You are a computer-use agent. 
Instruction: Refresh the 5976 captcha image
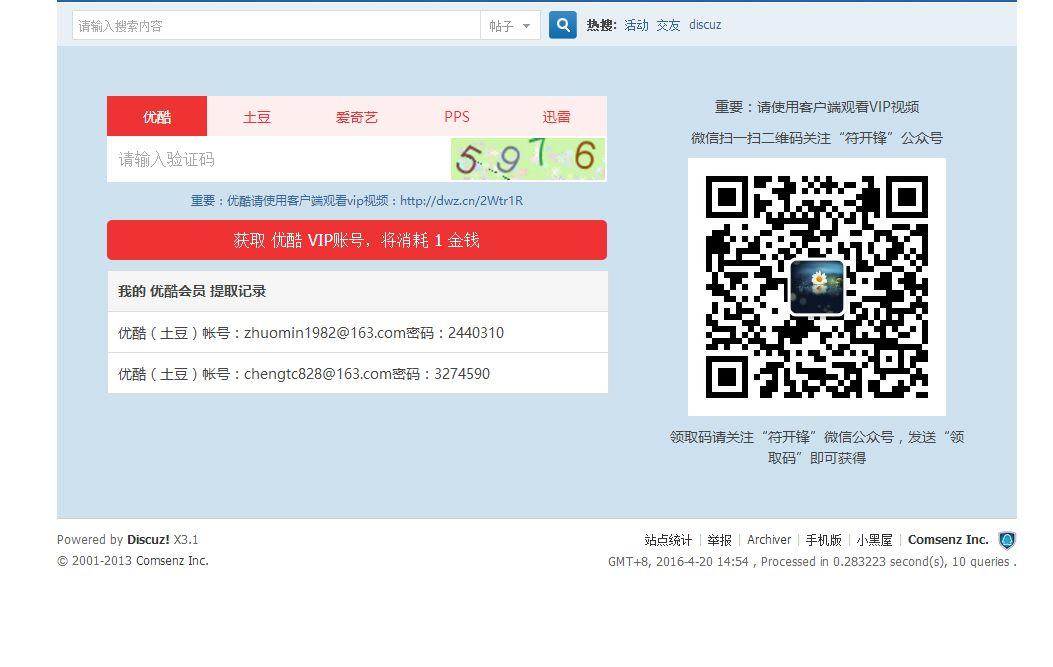(528, 159)
